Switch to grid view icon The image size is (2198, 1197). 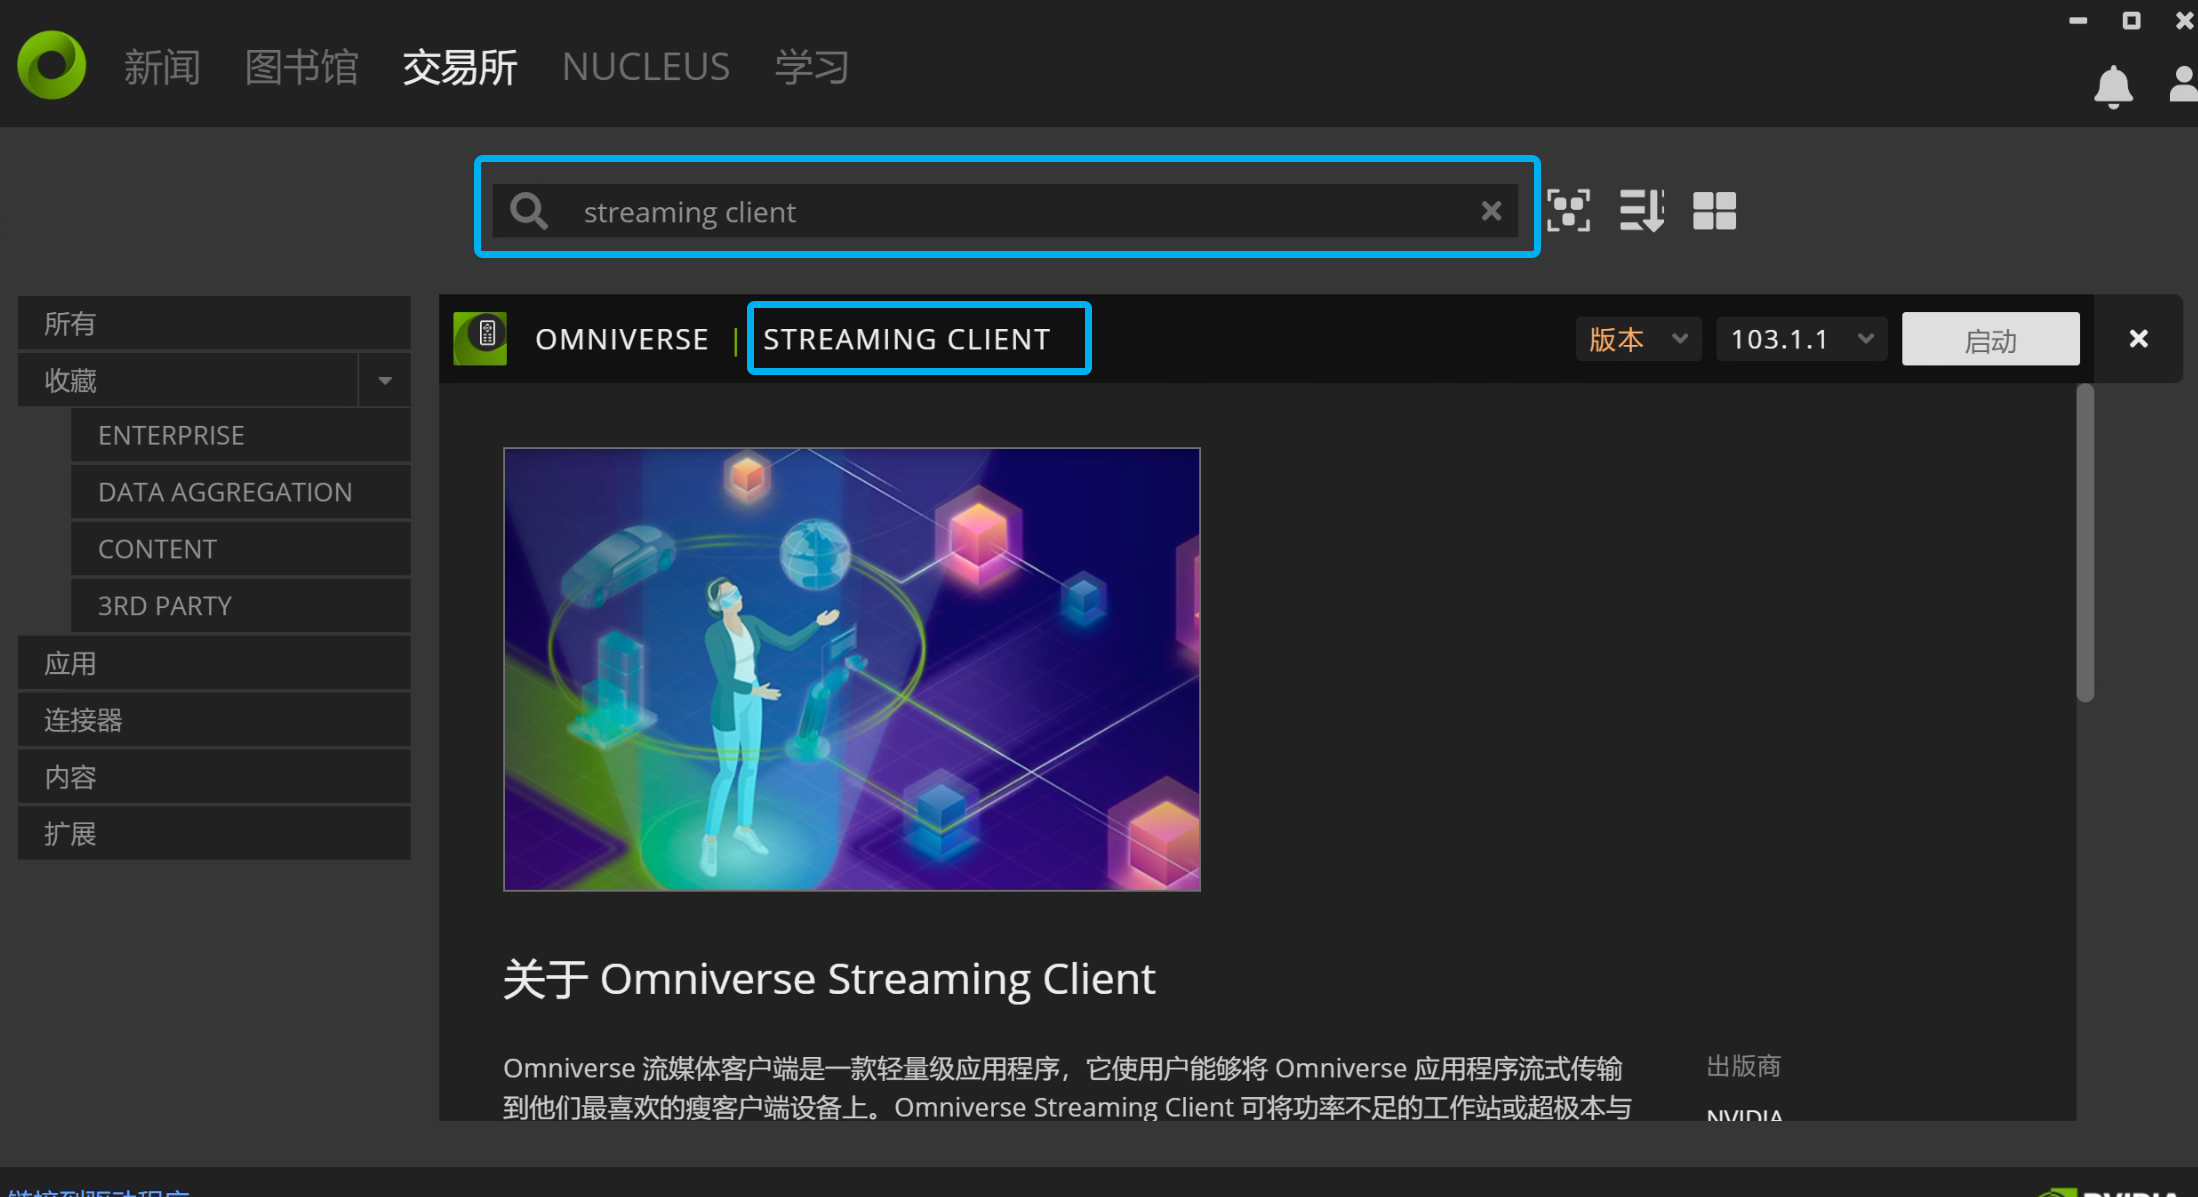pyautogui.click(x=1714, y=210)
